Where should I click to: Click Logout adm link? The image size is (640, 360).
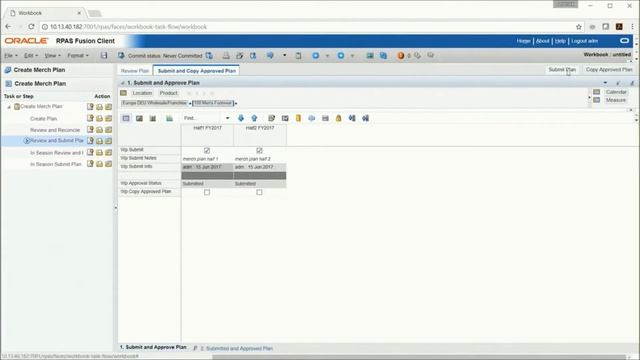(x=584, y=41)
